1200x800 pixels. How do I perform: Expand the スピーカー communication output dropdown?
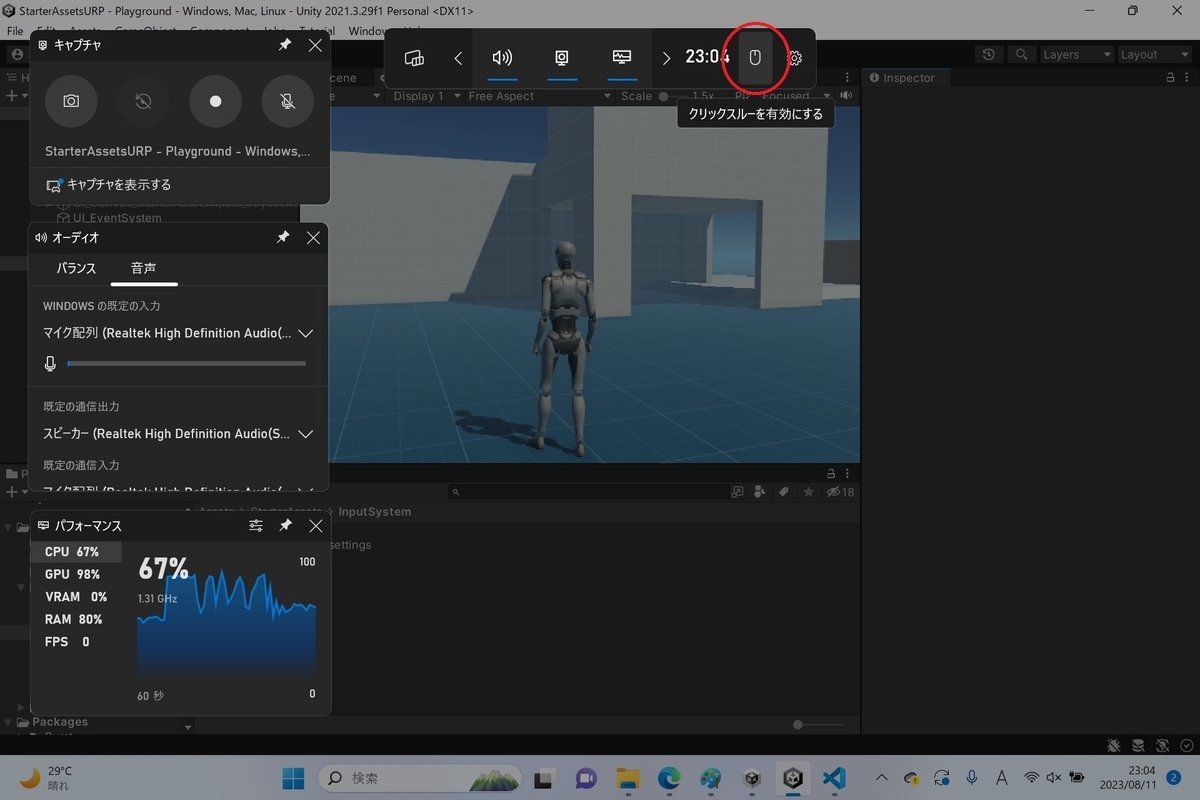coord(178,434)
